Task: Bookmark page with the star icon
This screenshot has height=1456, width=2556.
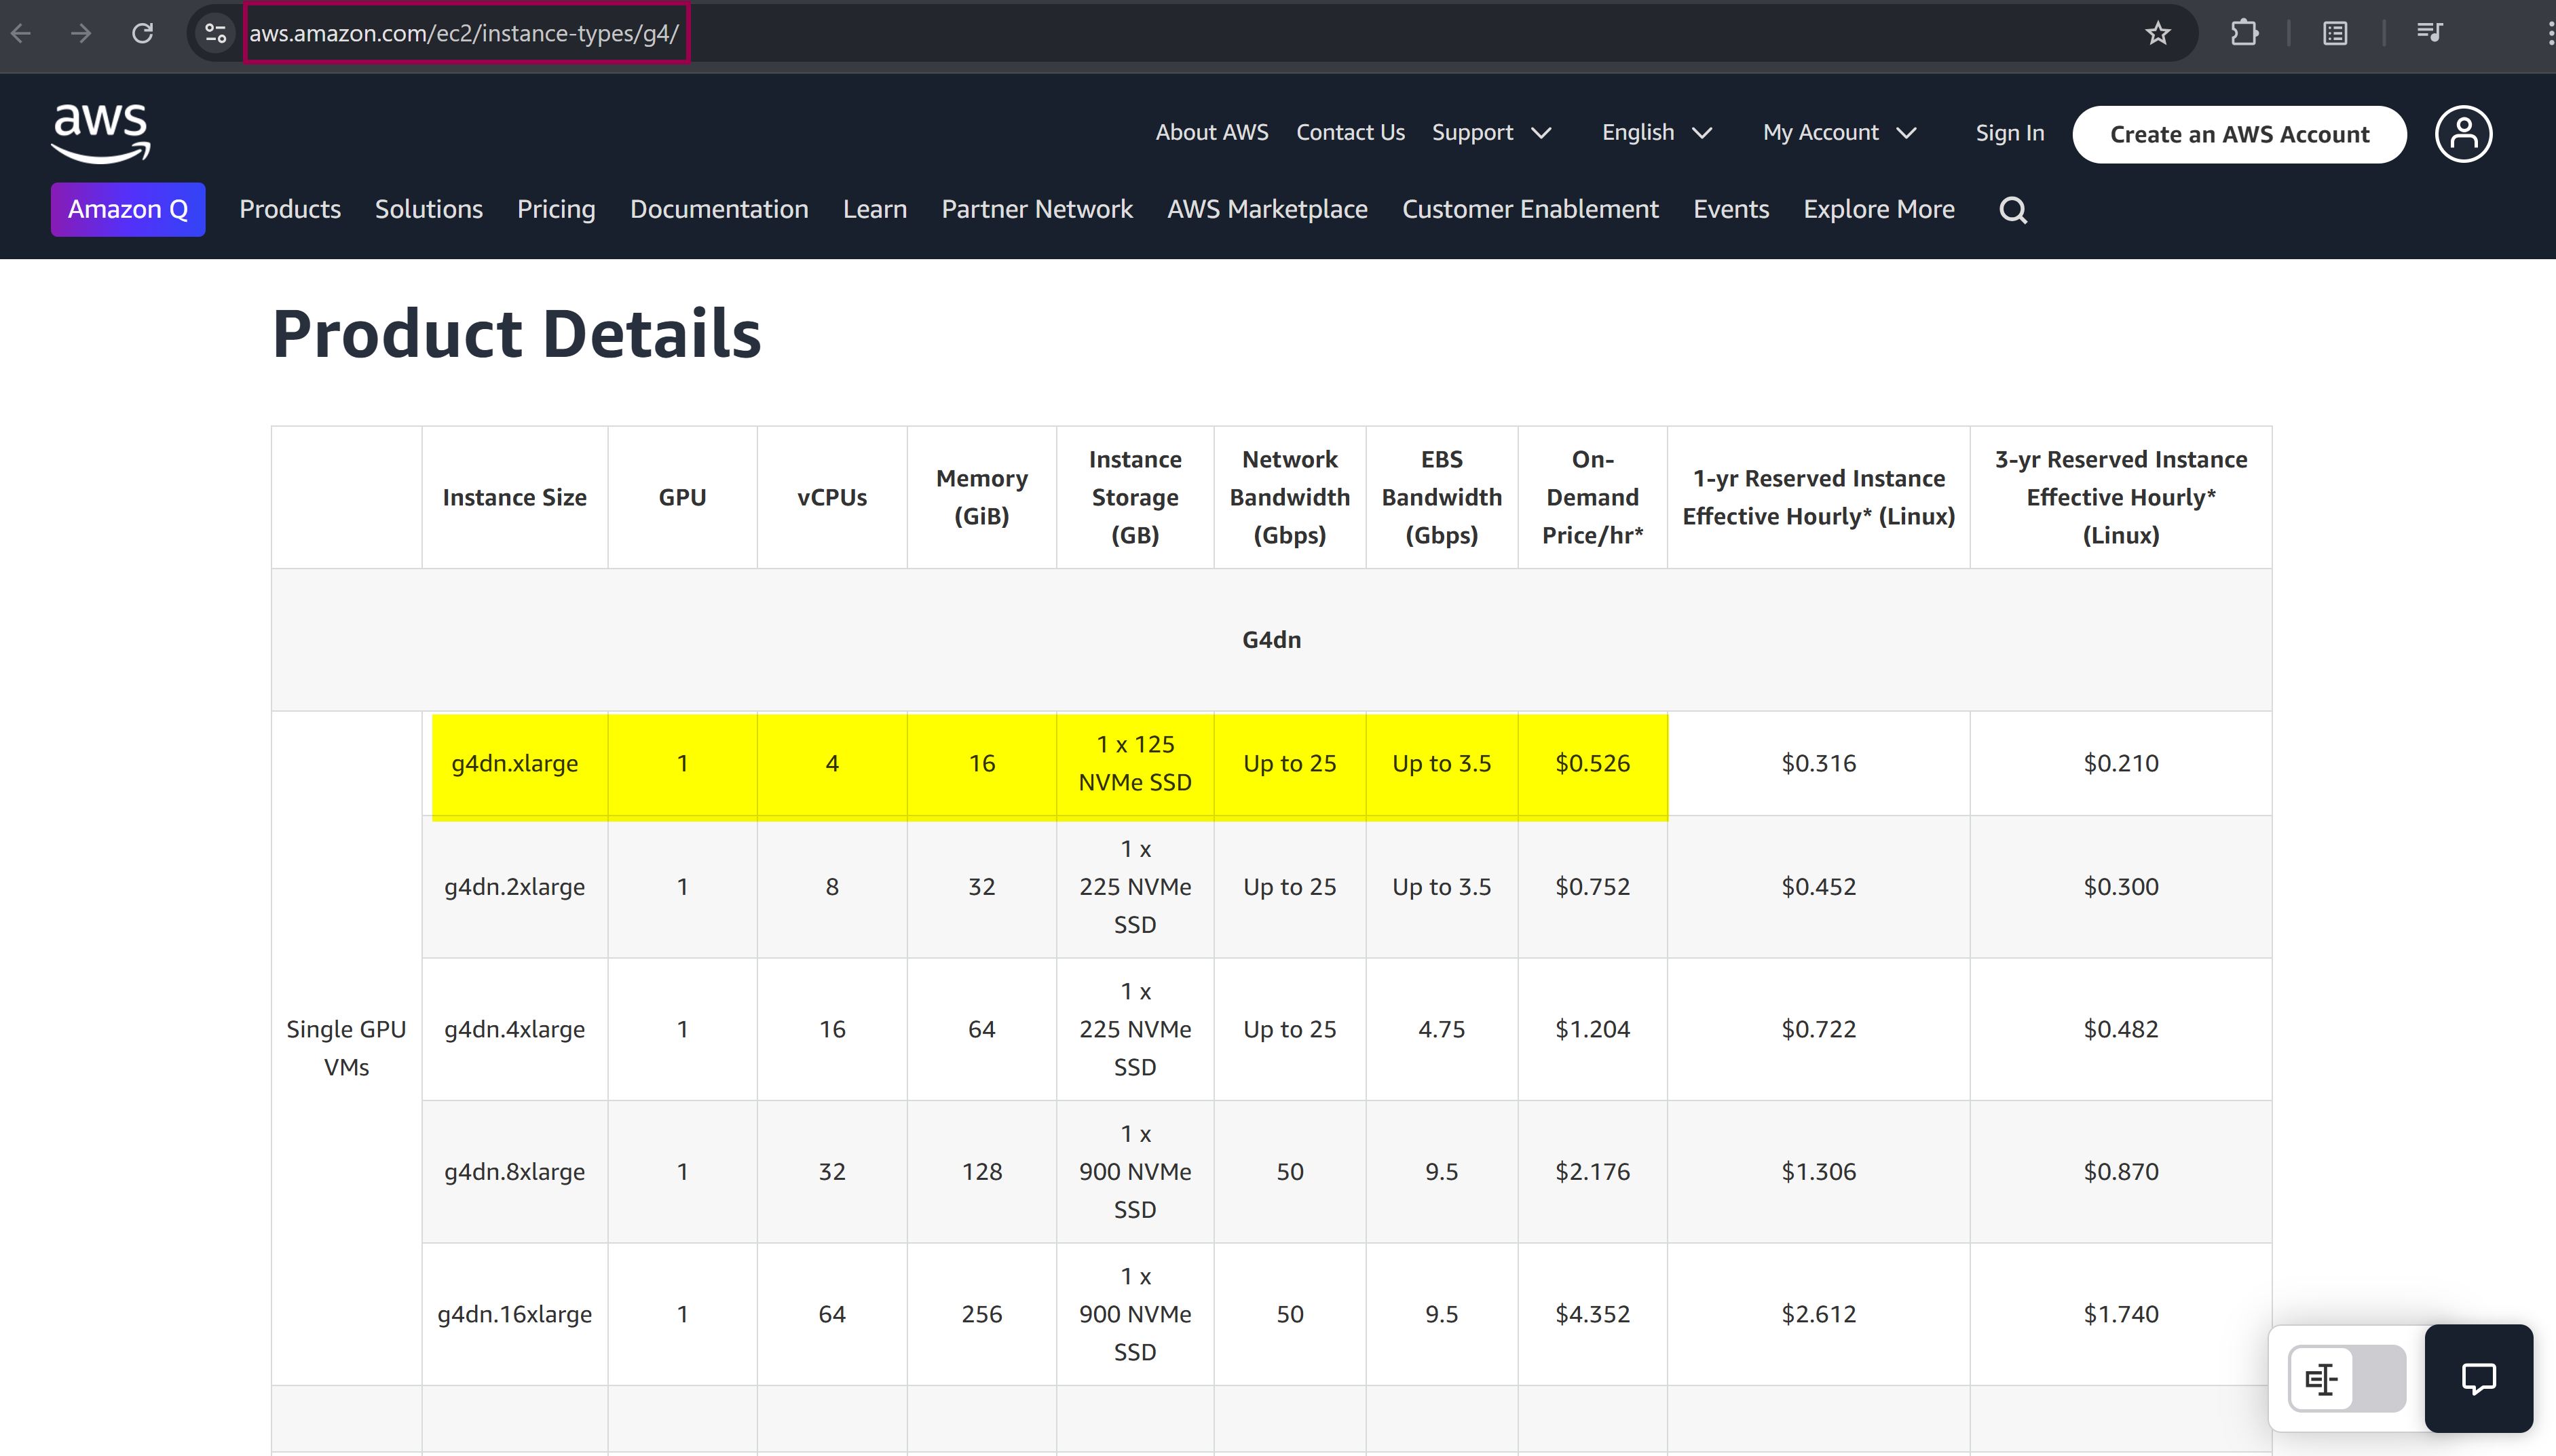Action: click(2158, 33)
